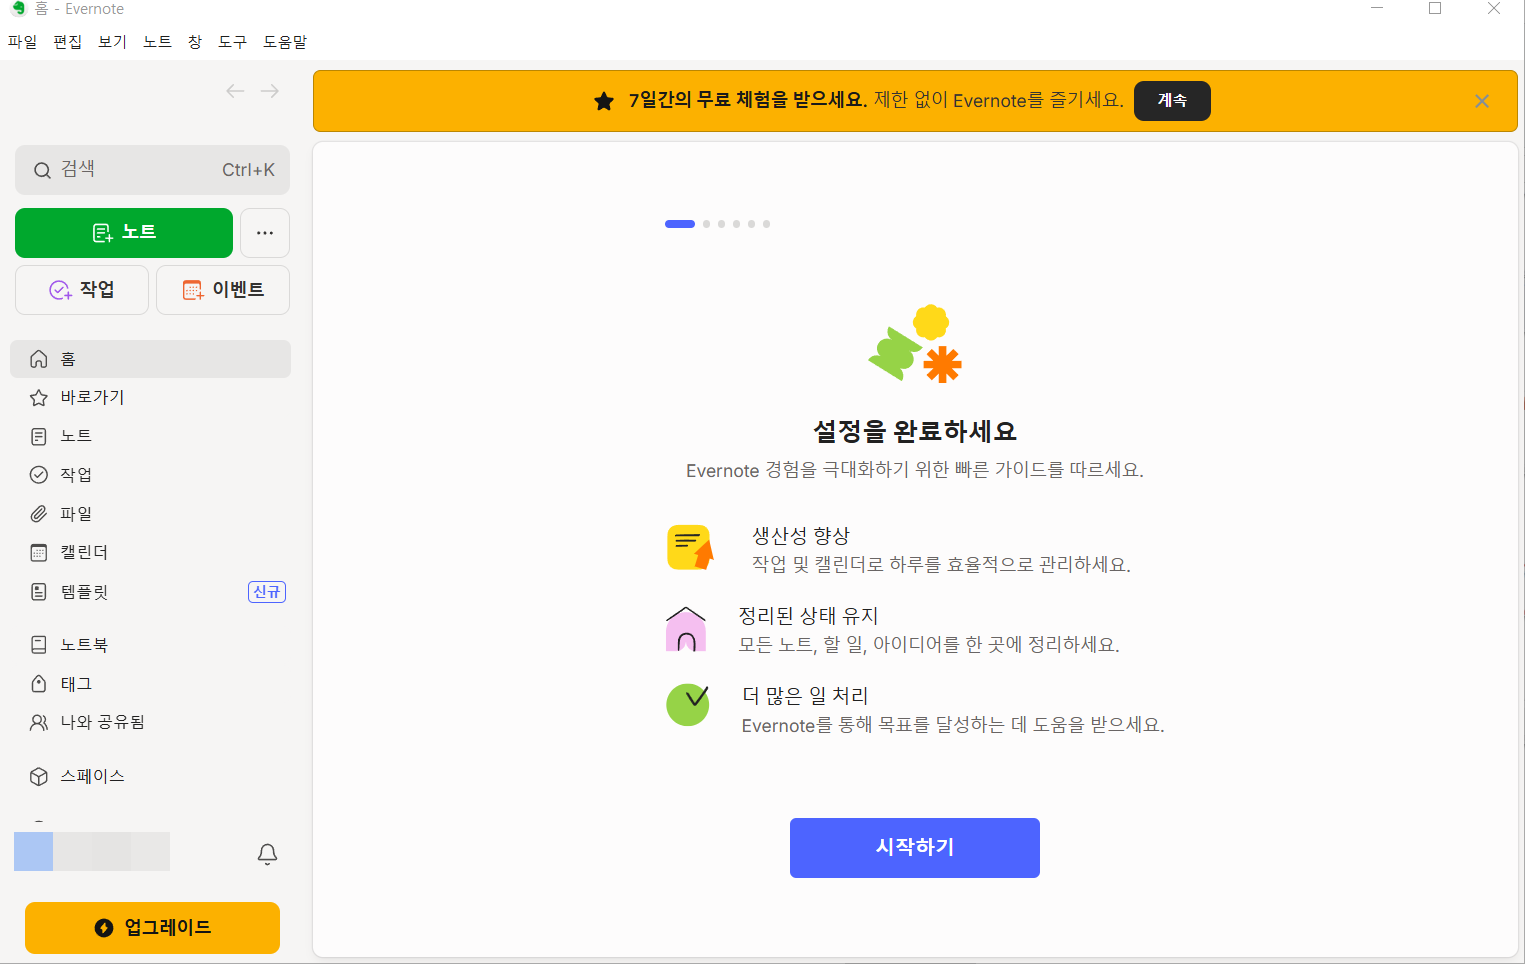This screenshot has height=964, width=1525.
Task: Open the 창 menu
Action: [195, 42]
